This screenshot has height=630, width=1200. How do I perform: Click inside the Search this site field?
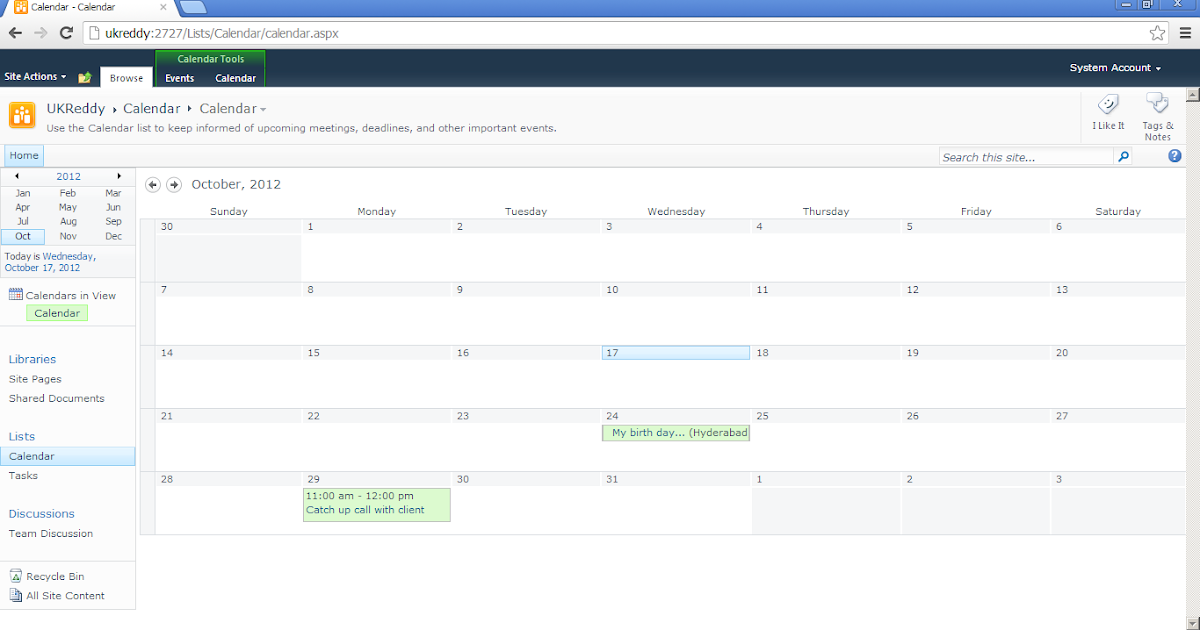(1020, 156)
